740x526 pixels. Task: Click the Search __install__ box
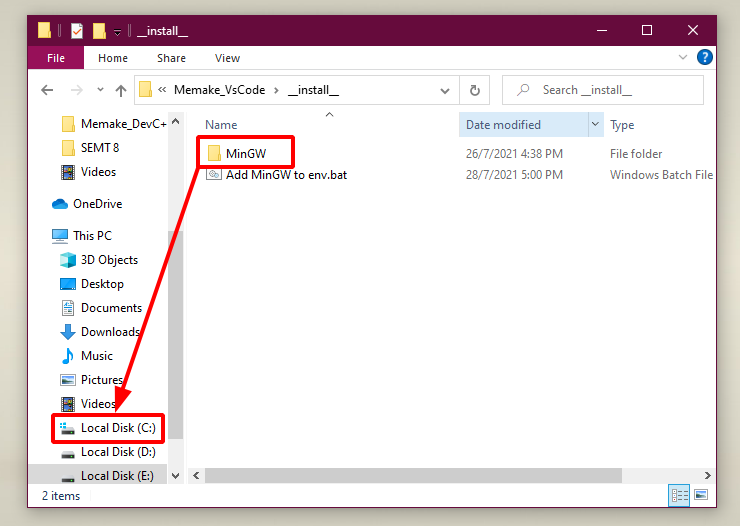tap(603, 90)
